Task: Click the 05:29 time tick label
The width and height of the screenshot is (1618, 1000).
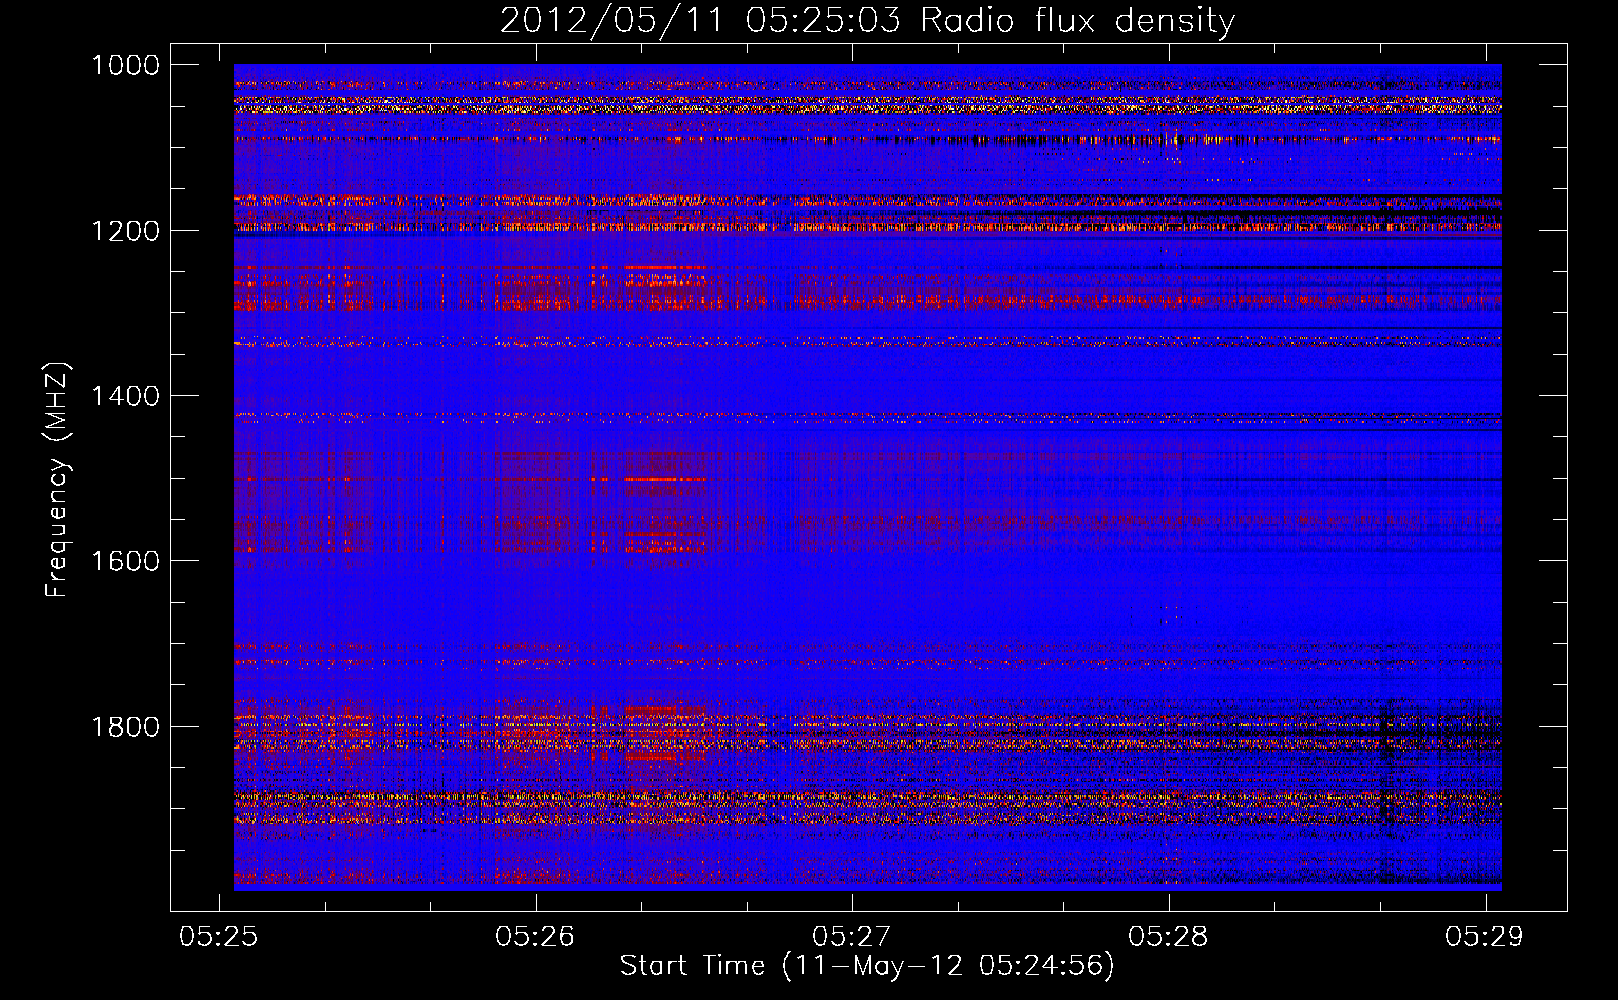Action: 1484,936
